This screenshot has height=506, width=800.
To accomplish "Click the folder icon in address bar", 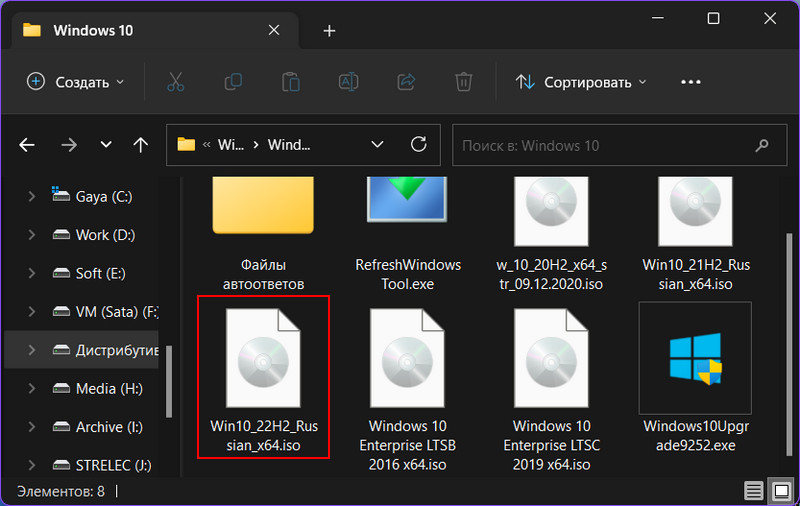I will click(x=186, y=145).
